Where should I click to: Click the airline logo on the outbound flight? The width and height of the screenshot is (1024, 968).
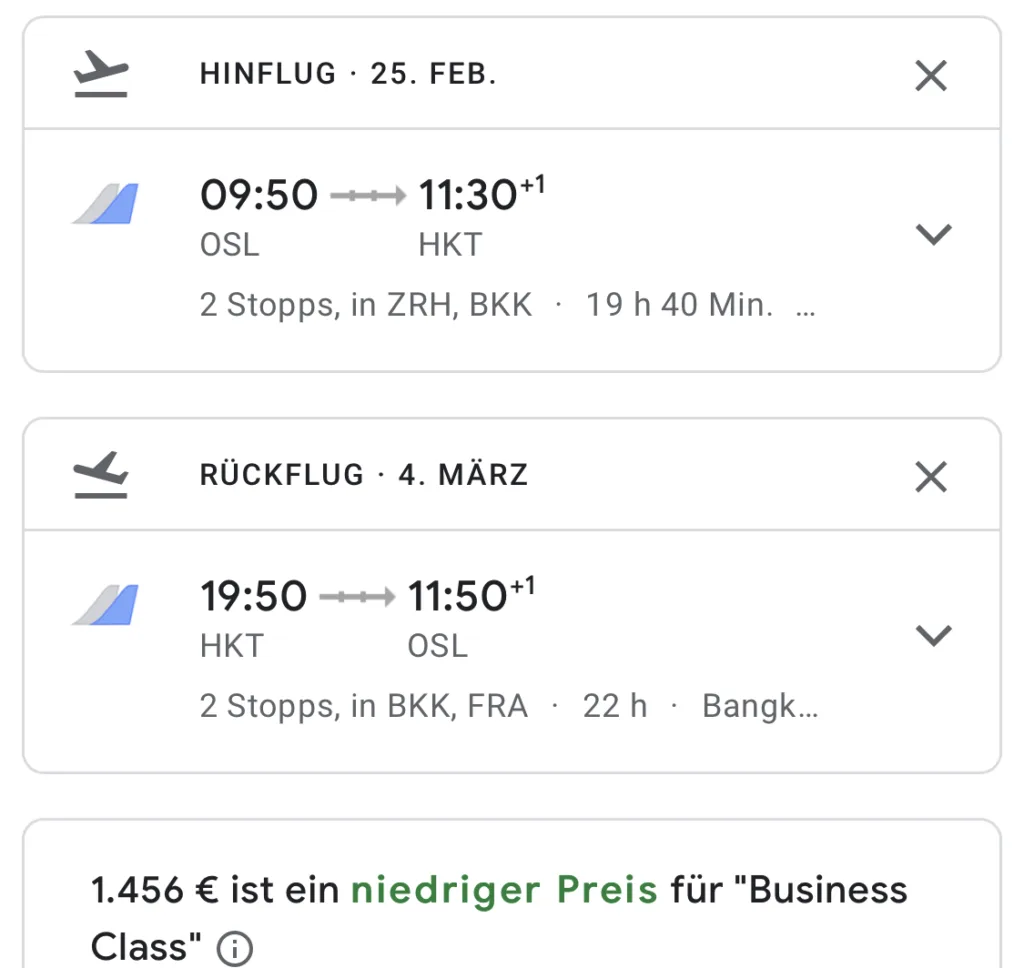(105, 204)
